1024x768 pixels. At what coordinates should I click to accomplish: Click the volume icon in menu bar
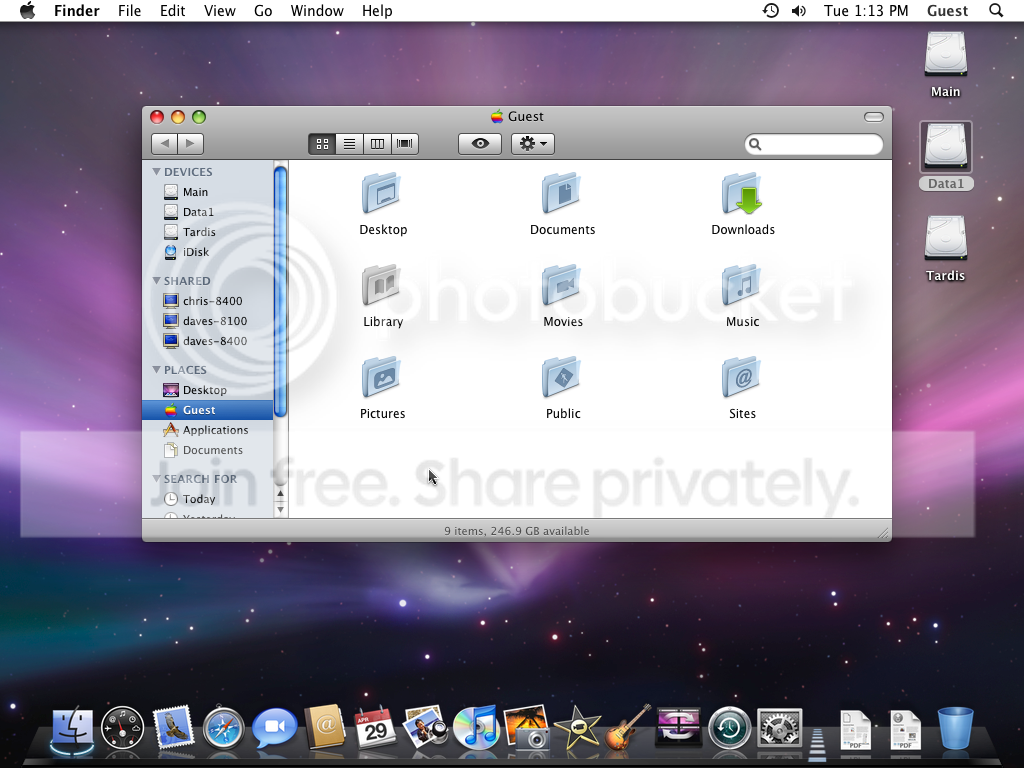[799, 10]
